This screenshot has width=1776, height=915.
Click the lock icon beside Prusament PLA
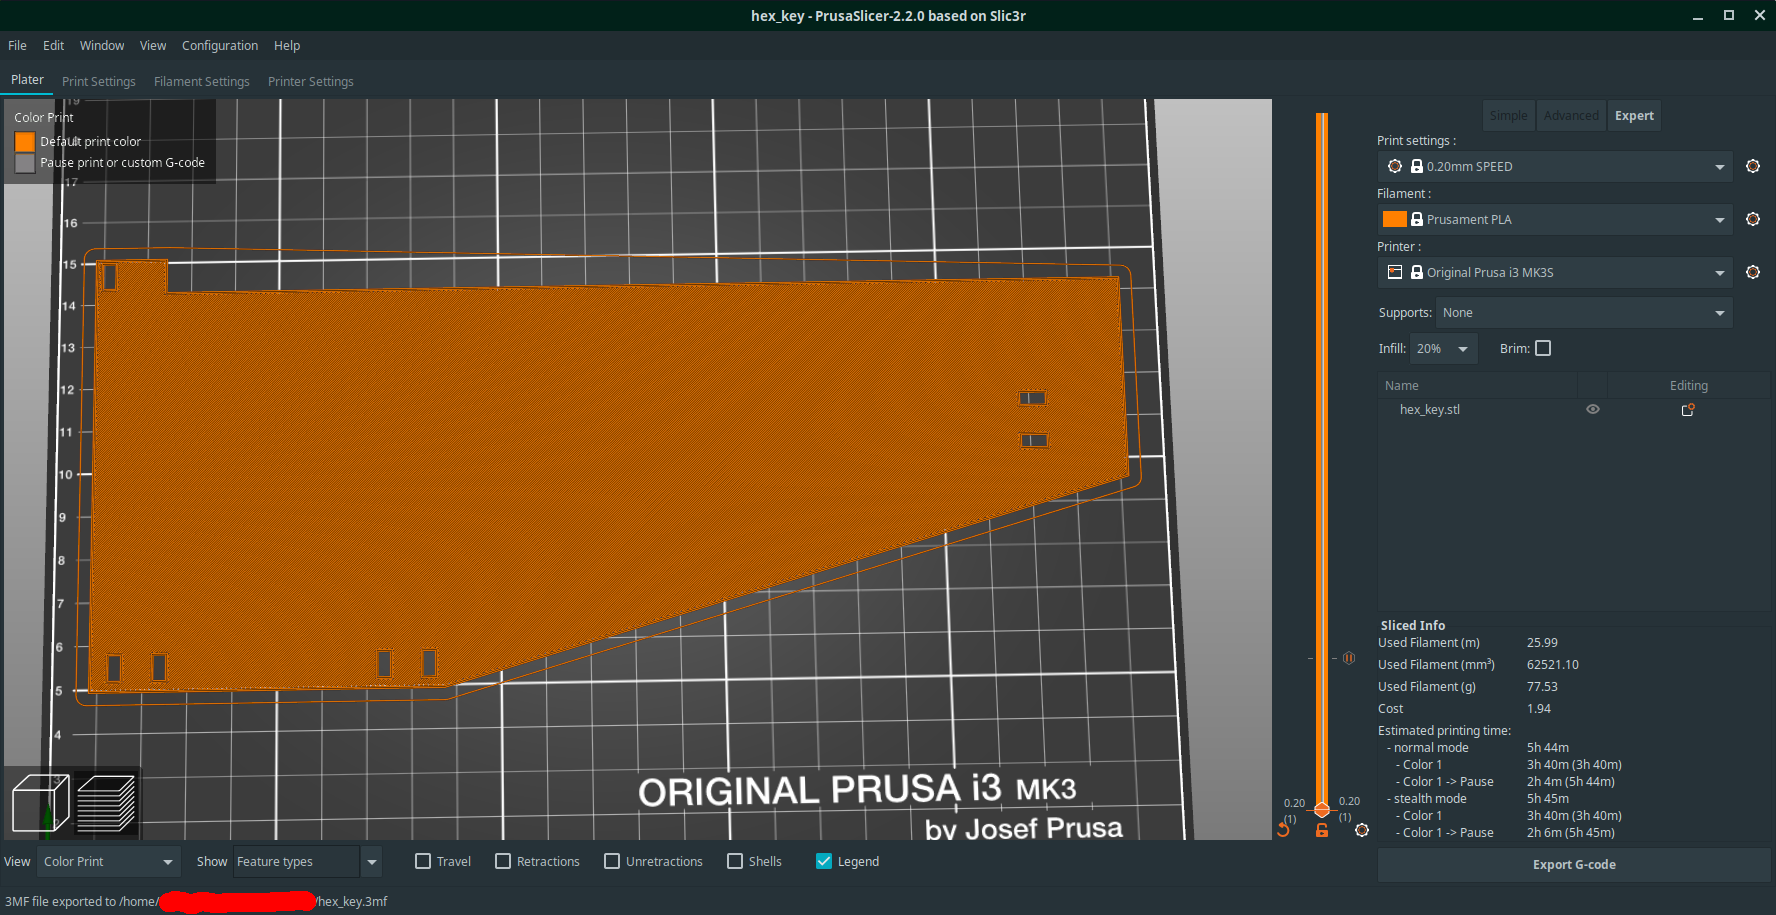click(1417, 219)
